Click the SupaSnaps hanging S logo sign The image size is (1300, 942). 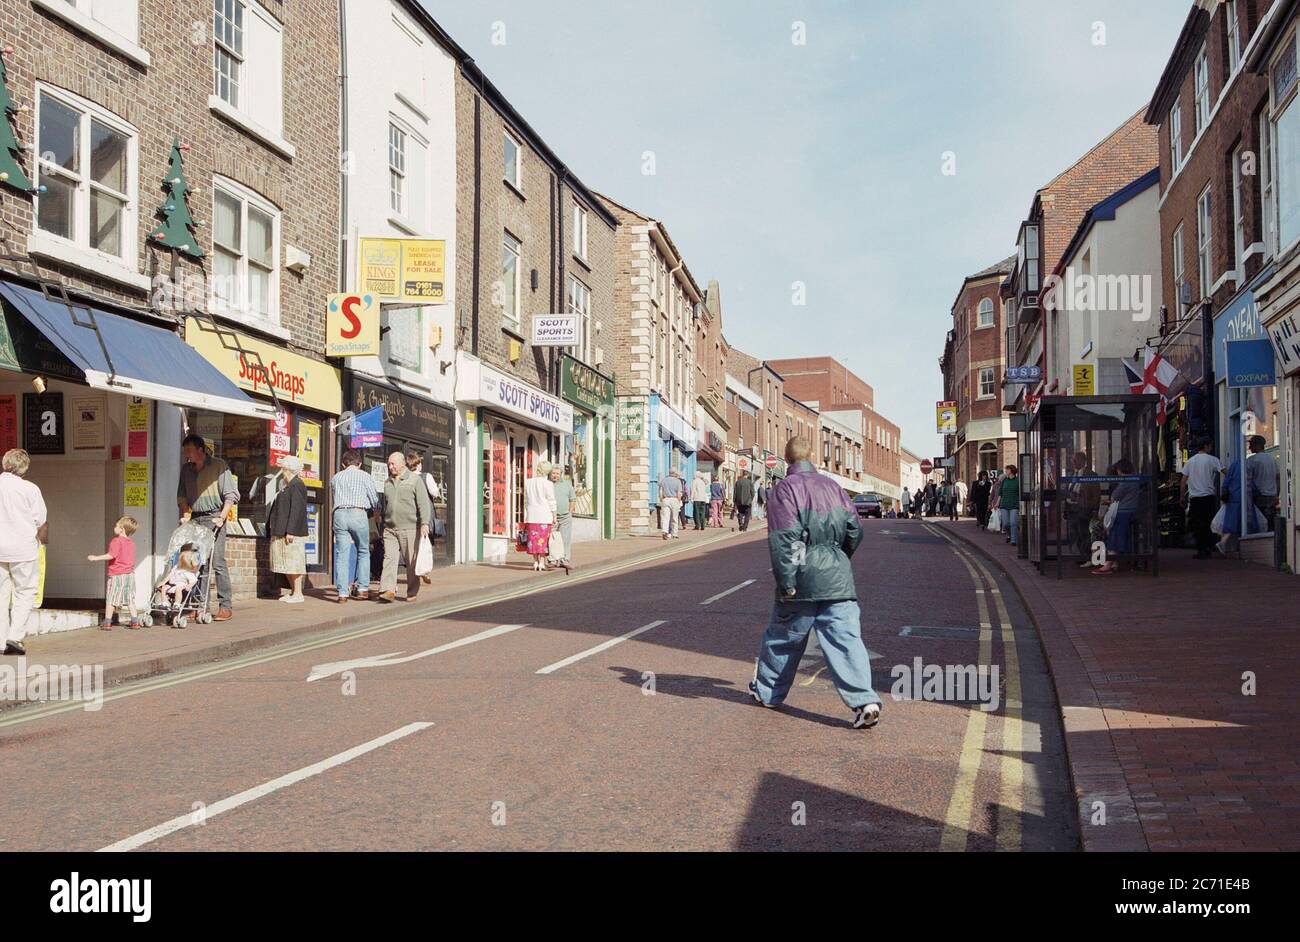tap(352, 324)
